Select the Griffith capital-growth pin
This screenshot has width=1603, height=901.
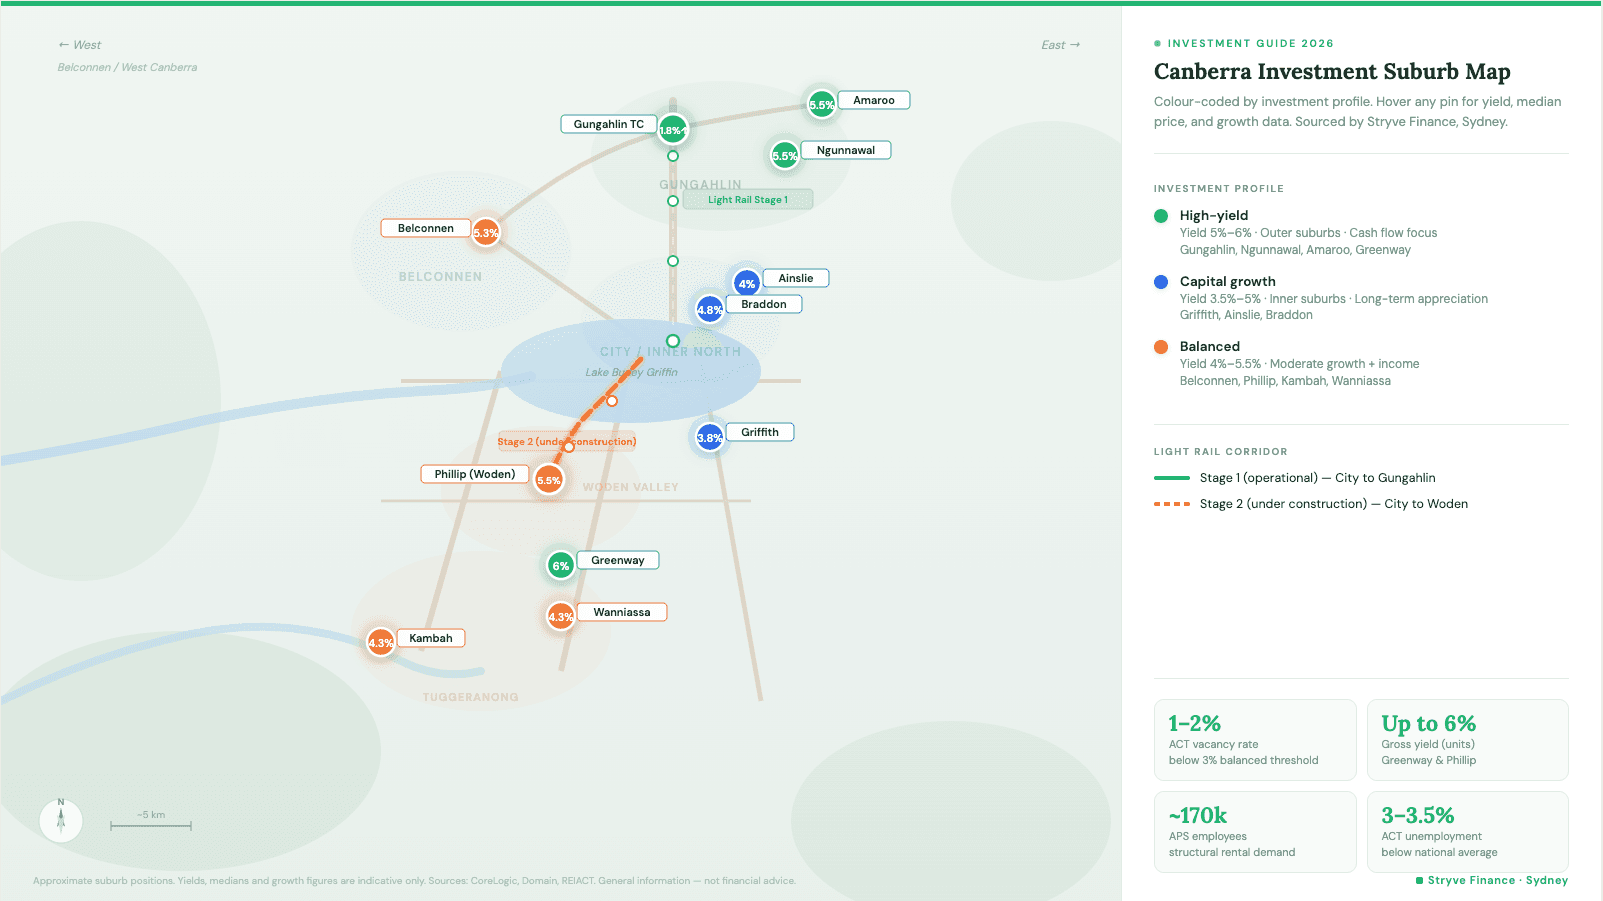709,437
